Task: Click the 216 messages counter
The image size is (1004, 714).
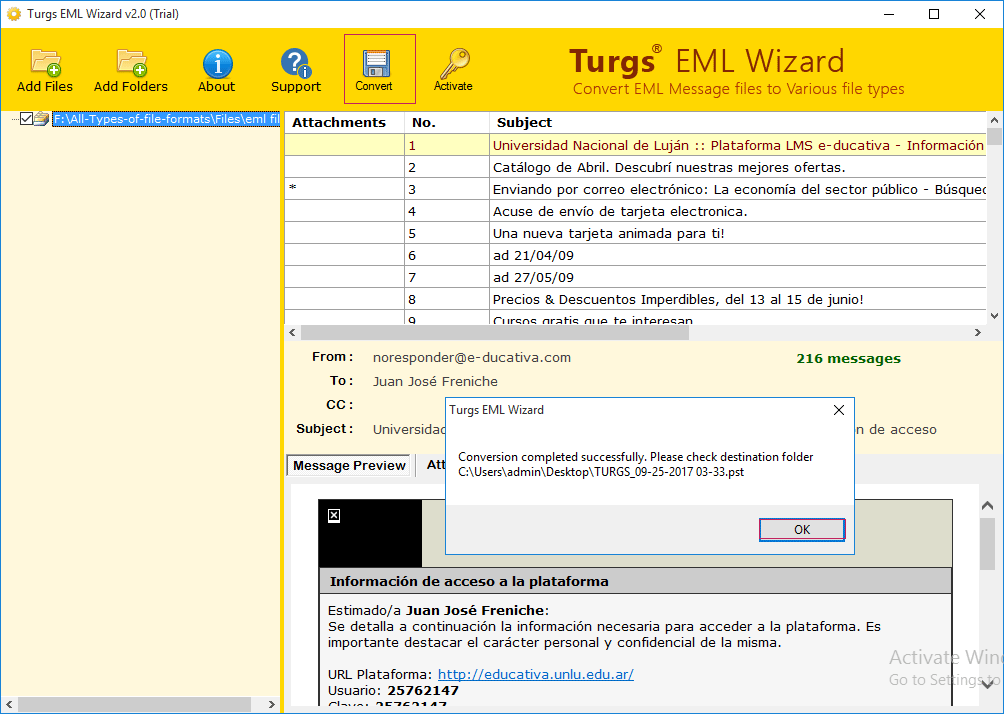Action: coord(848,359)
